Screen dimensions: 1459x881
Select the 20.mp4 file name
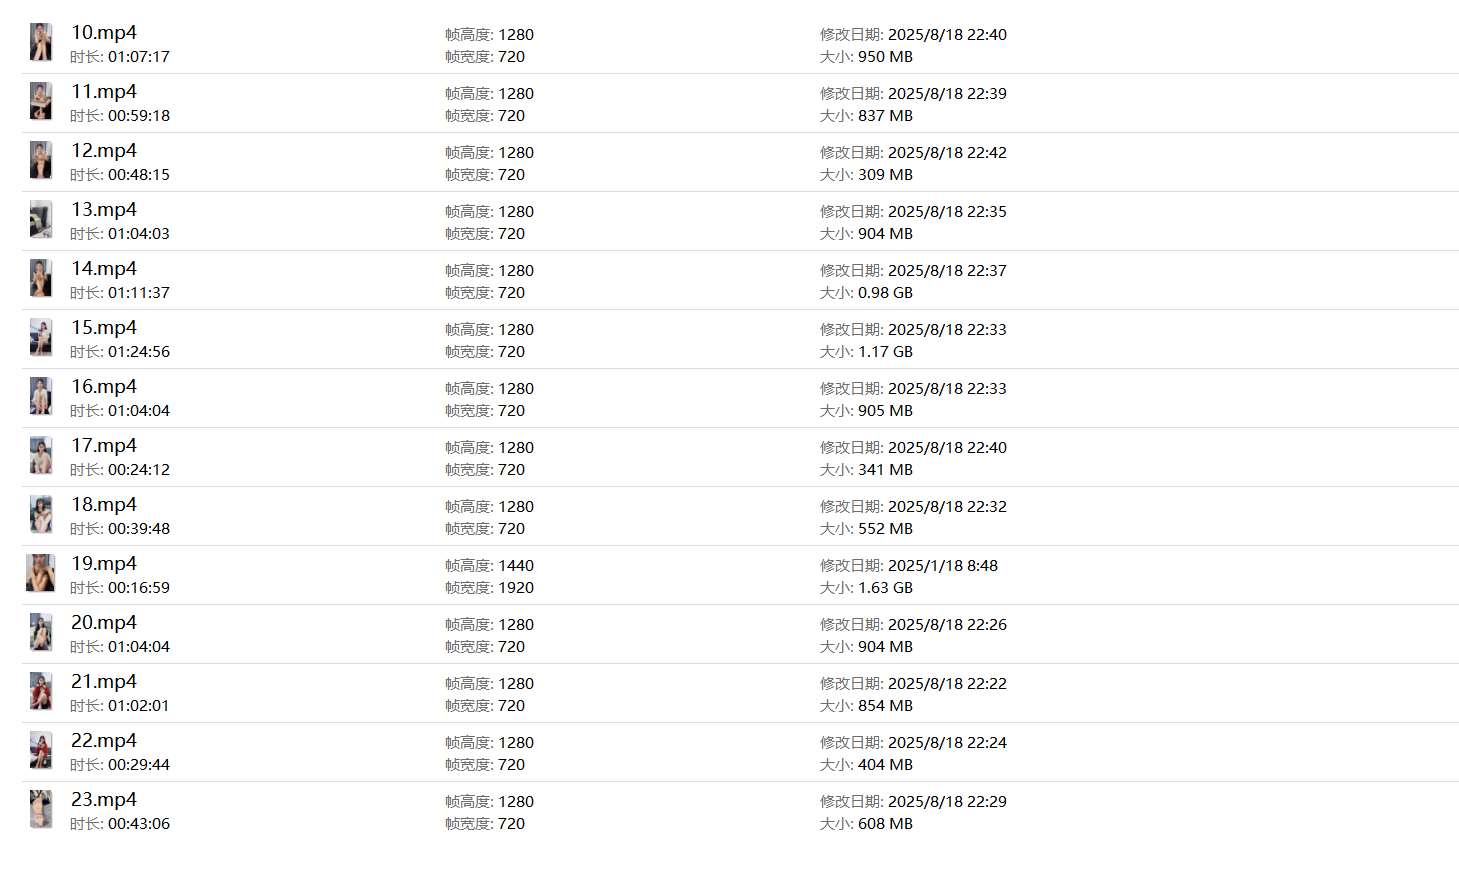tap(104, 623)
